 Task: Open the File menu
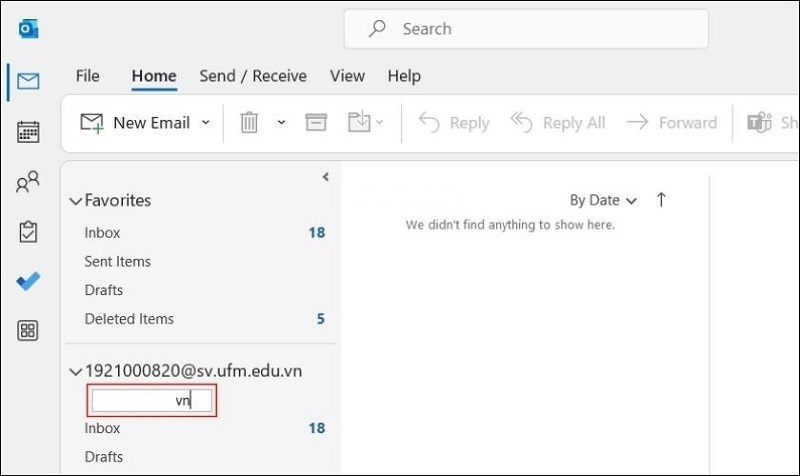[88, 76]
